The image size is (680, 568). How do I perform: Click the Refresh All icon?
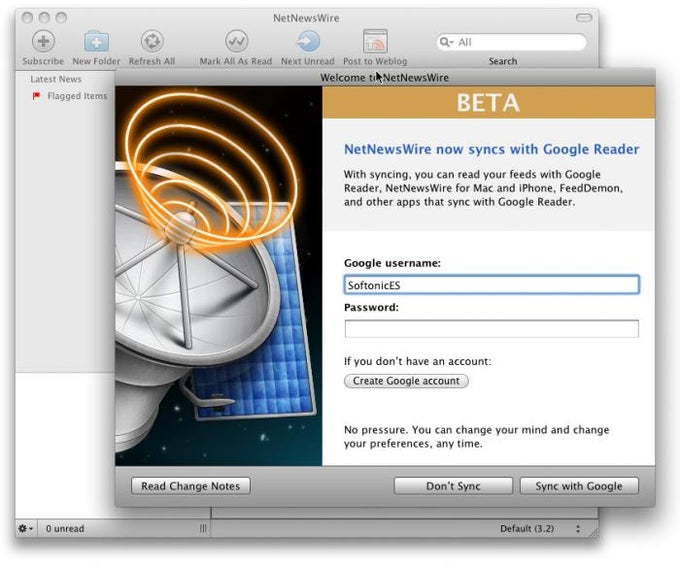(x=152, y=41)
